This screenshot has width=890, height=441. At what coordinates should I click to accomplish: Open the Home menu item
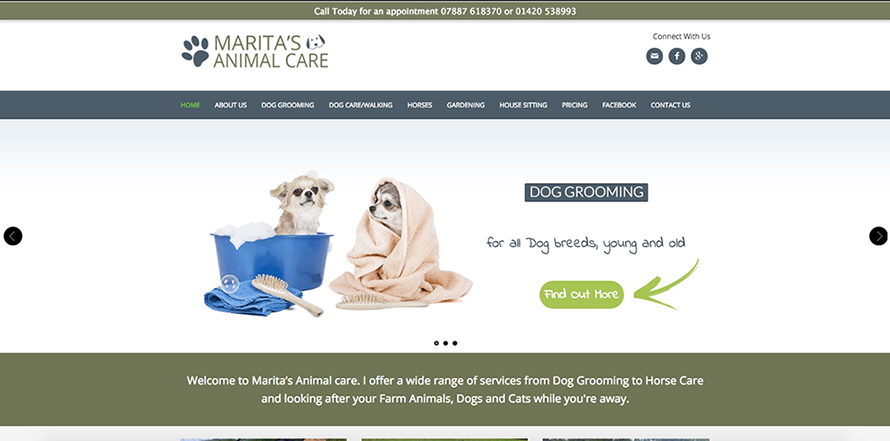pyautogui.click(x=190, y=105)
